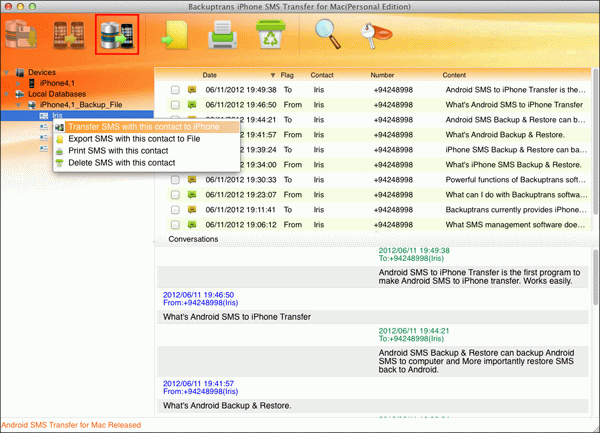This screenshot has height=433, width=600.
Task: Click the conversation timestamp 2012/06/11 19:44:21
Action: pyautogui.click(x=414, y=331)
